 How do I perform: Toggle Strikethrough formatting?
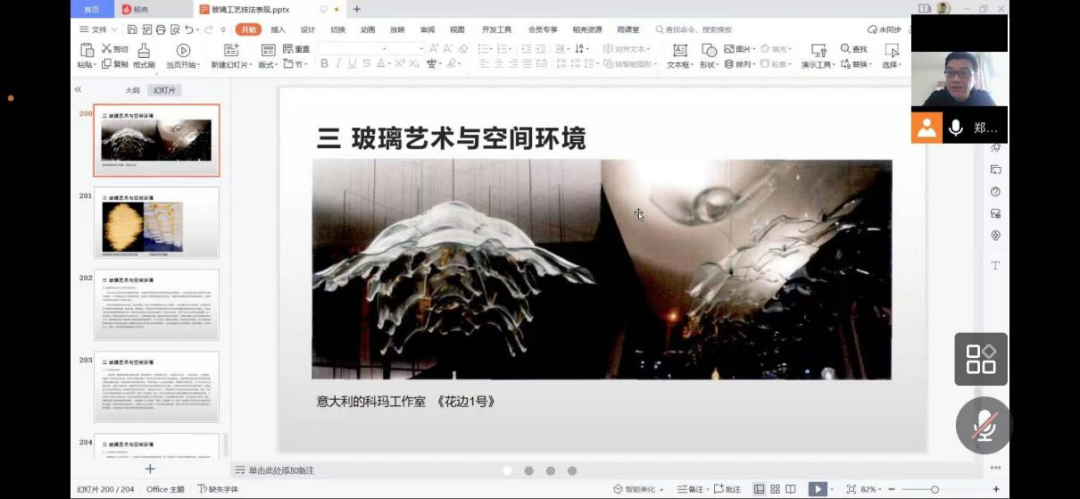pos(366,63)
